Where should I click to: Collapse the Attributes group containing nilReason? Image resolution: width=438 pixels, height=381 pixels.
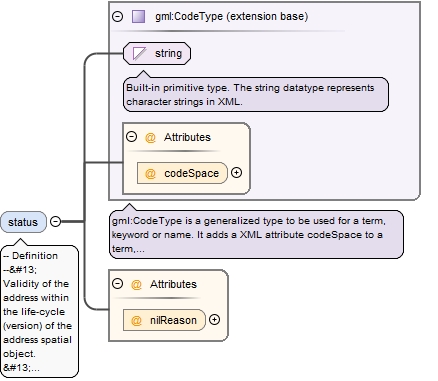pyautogui.click(x=117, y=284)
